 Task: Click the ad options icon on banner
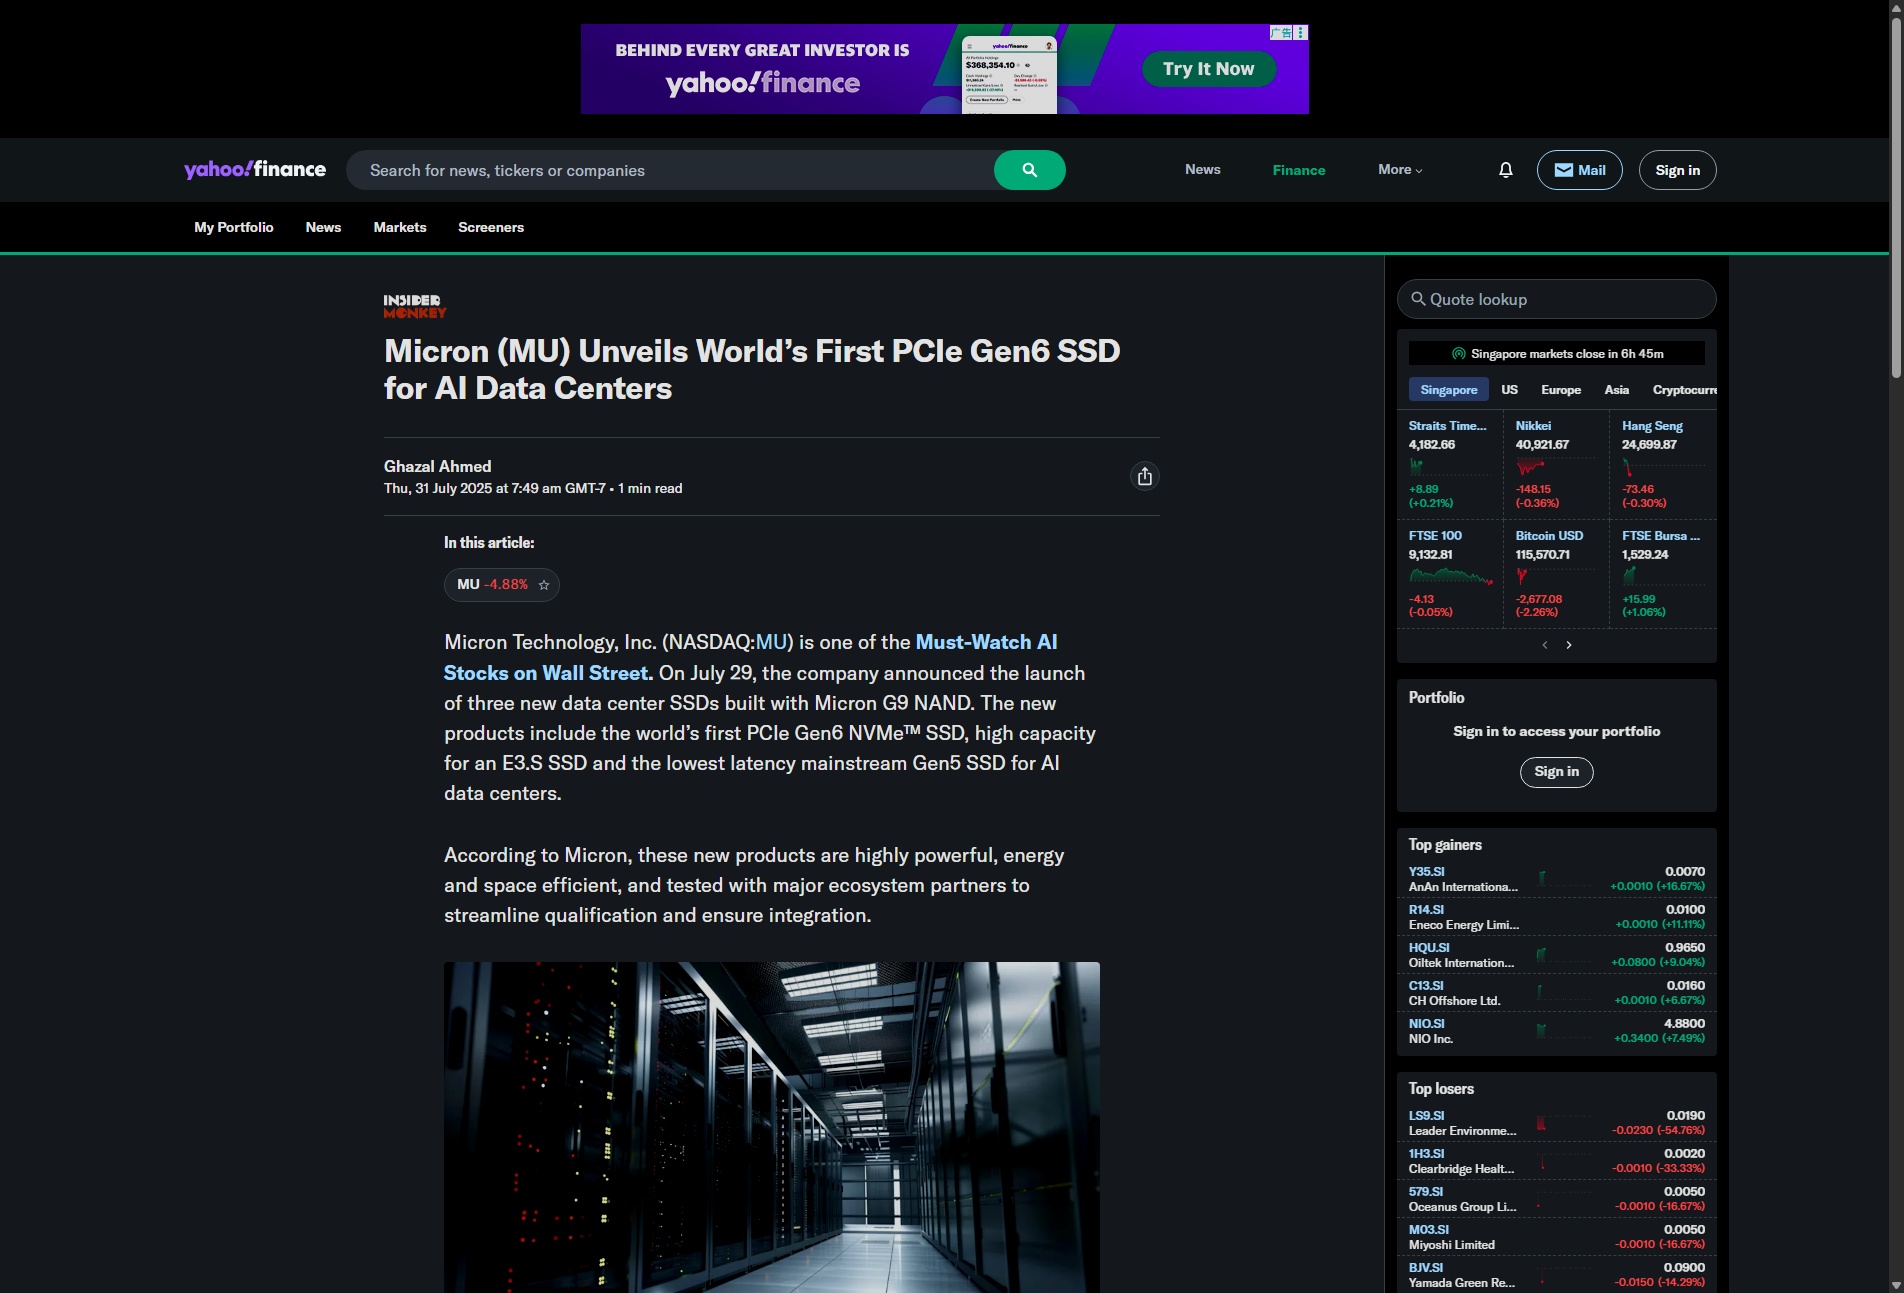coord(1301,33)
